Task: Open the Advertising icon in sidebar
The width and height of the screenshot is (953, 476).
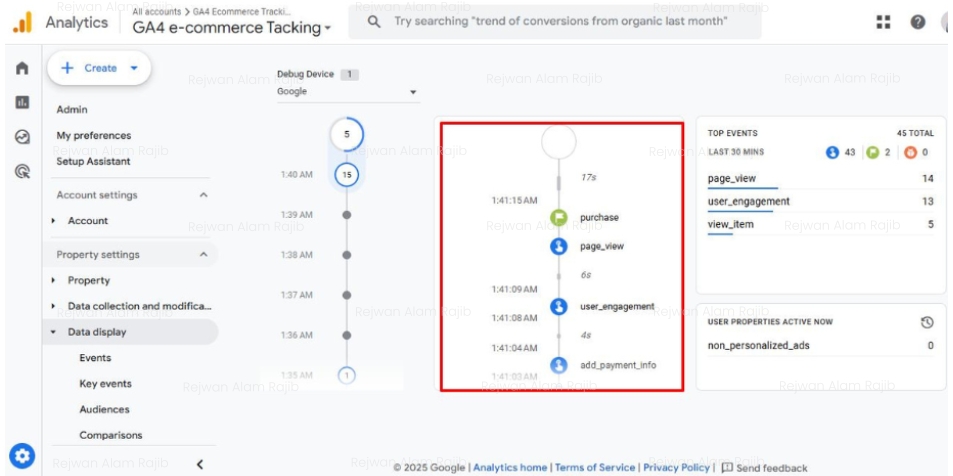Action: [x=20, y=171]
